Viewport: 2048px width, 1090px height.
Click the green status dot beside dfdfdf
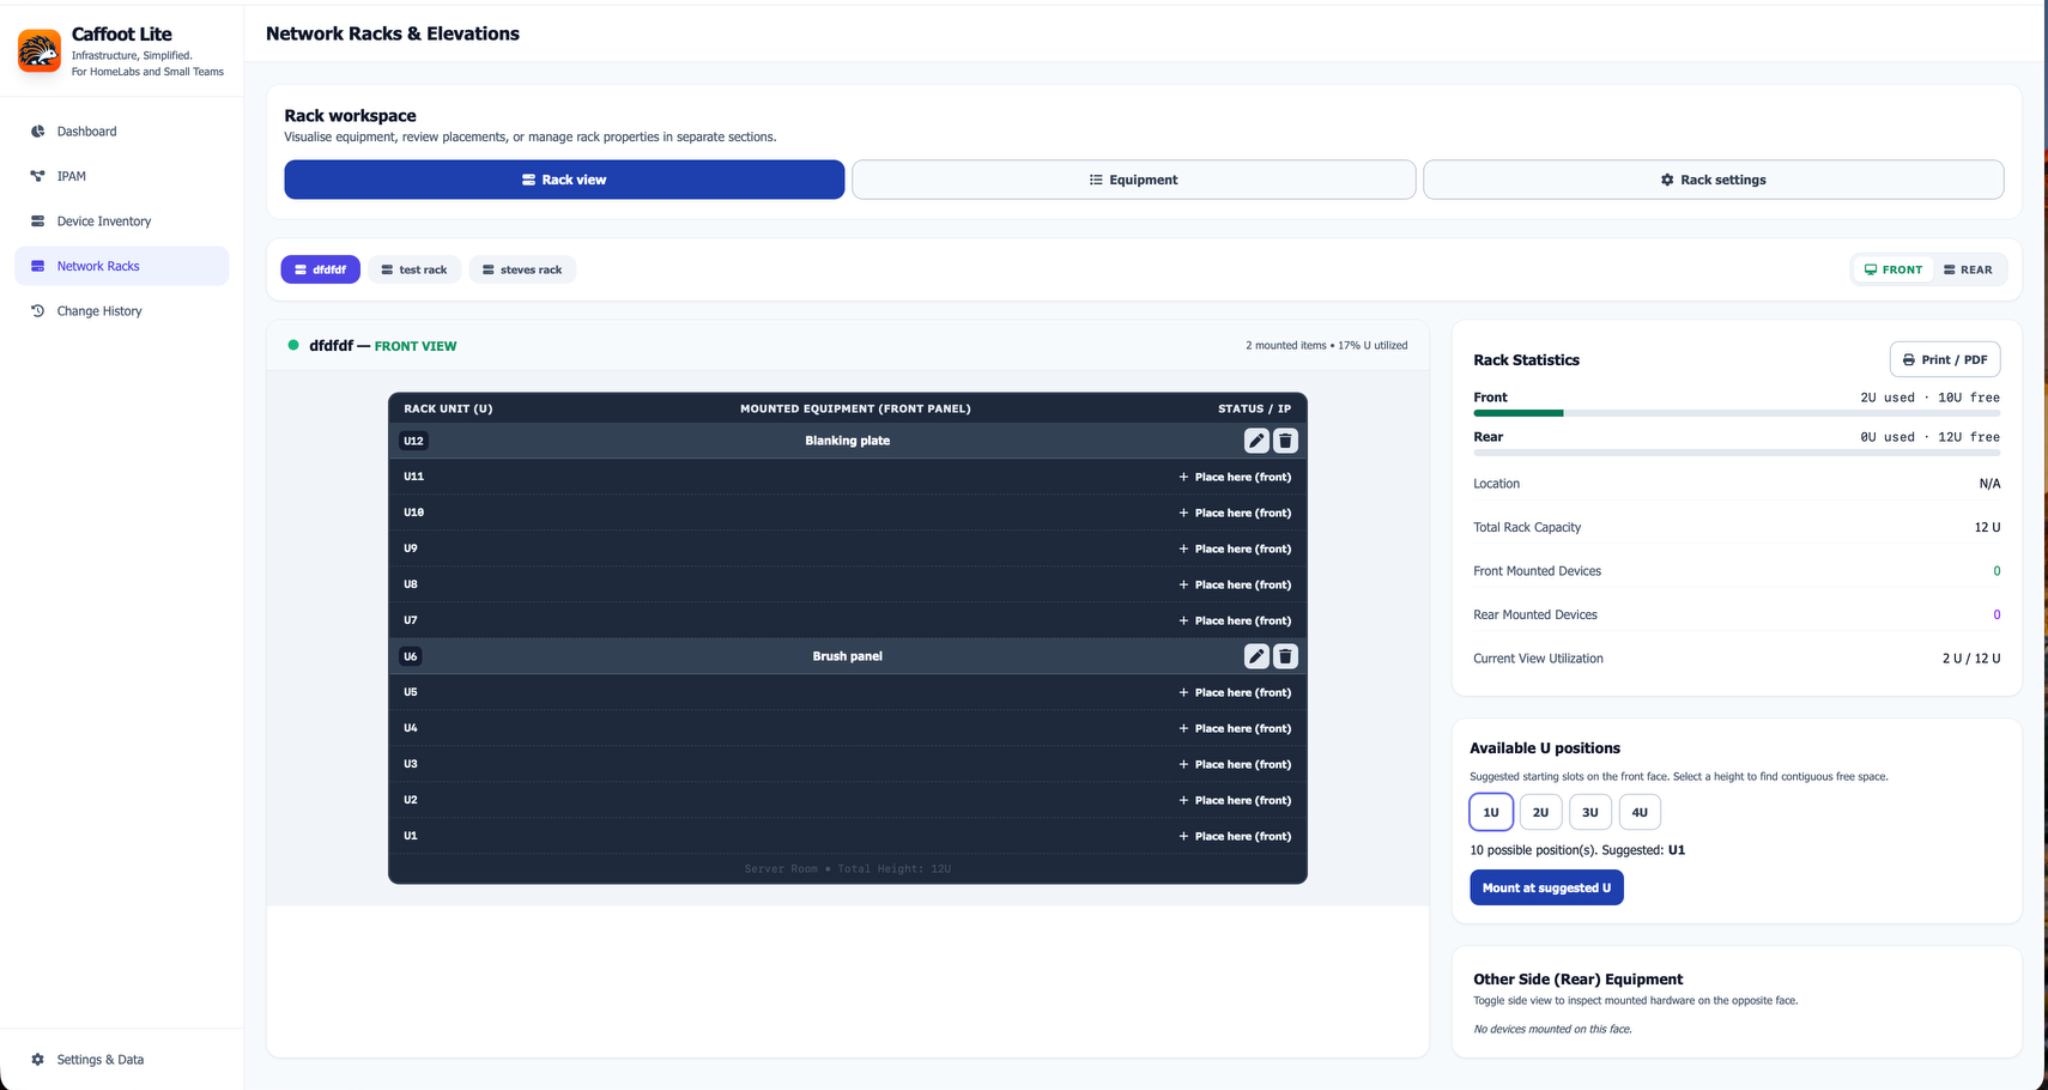293,345
